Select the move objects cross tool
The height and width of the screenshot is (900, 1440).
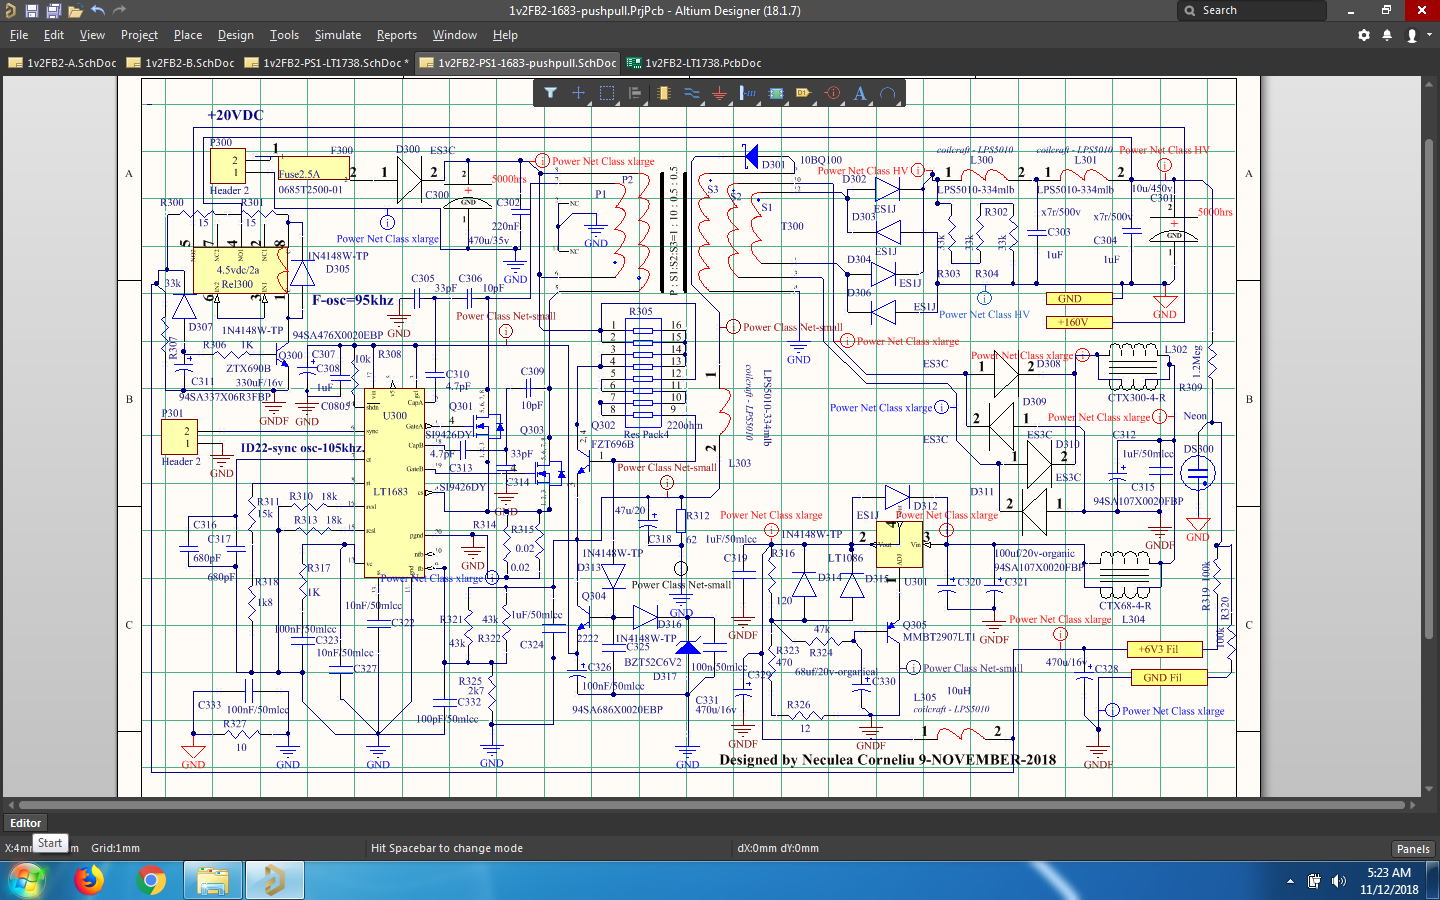point(578,93)
